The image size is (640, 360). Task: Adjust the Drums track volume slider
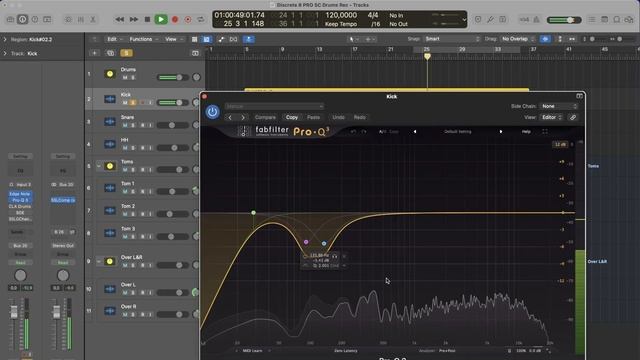point(173,77)
